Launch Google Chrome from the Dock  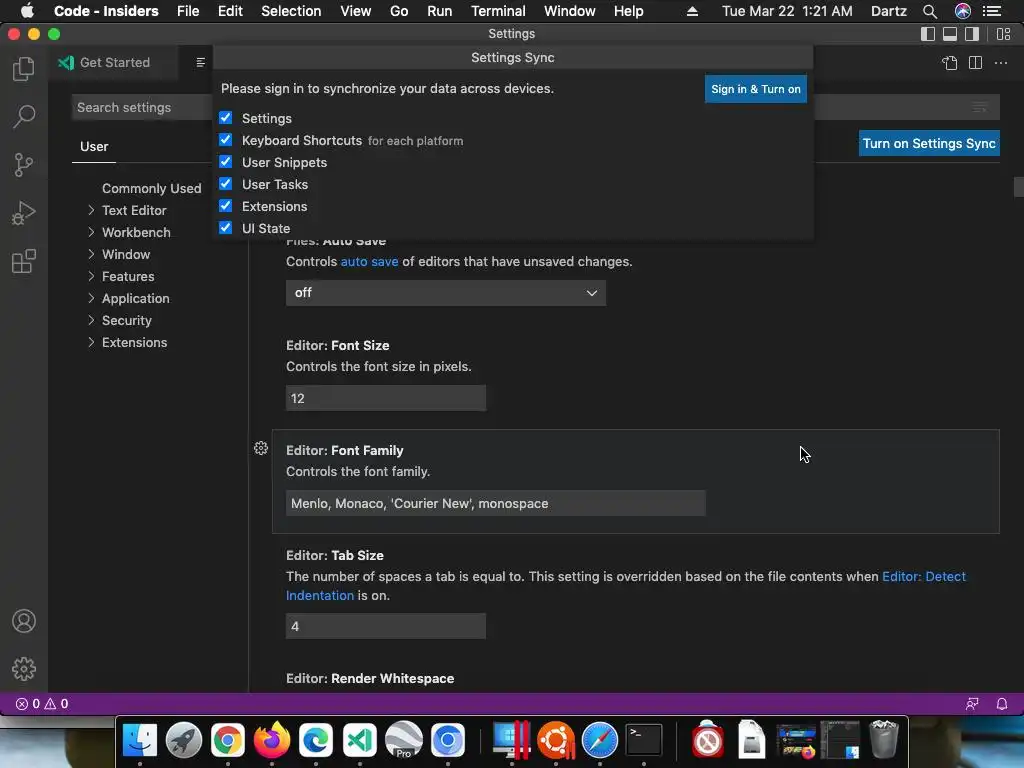[227, 740]
